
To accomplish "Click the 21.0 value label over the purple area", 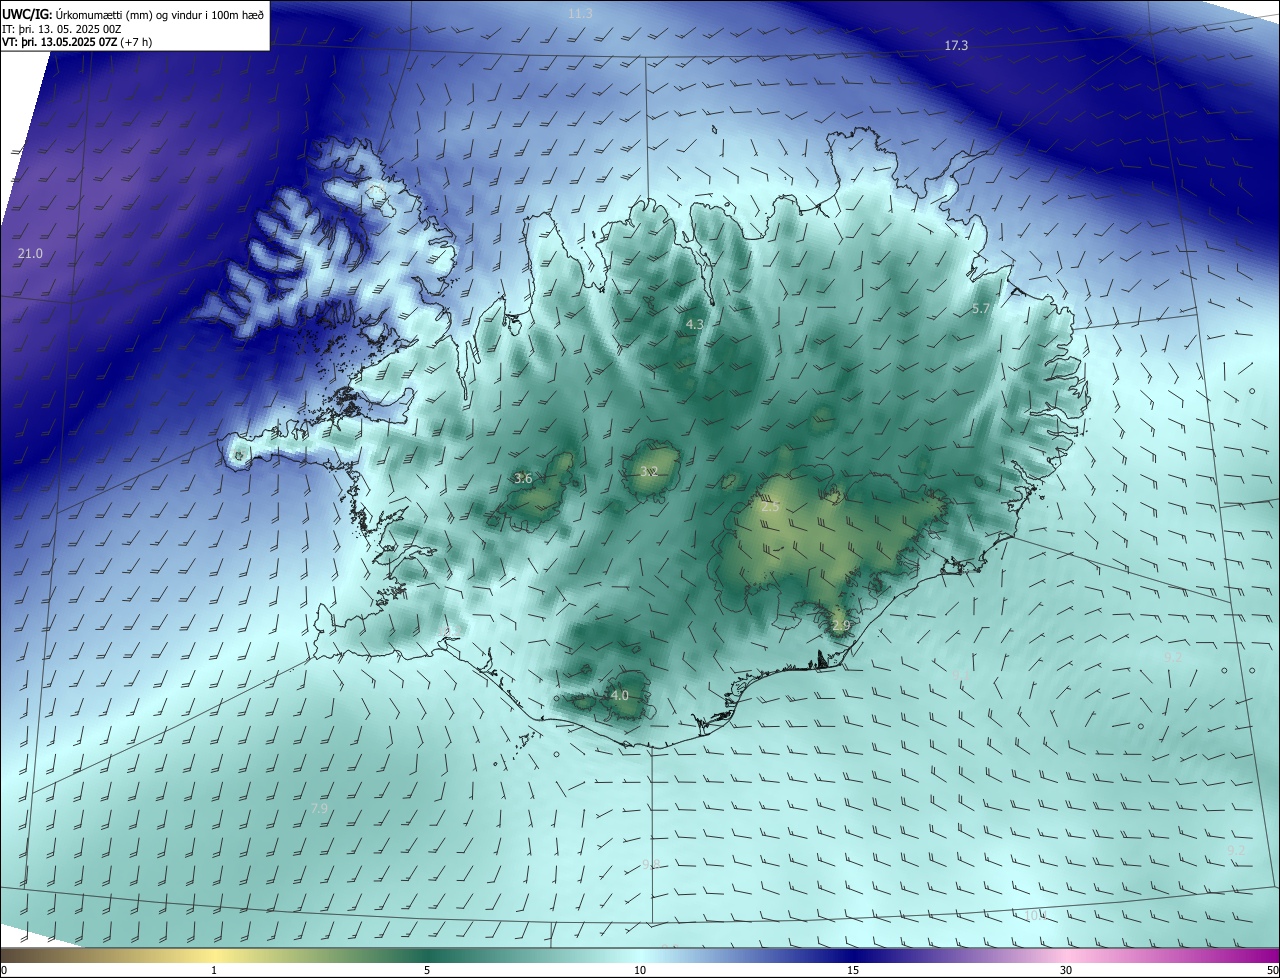I will [x=30, y=254].
